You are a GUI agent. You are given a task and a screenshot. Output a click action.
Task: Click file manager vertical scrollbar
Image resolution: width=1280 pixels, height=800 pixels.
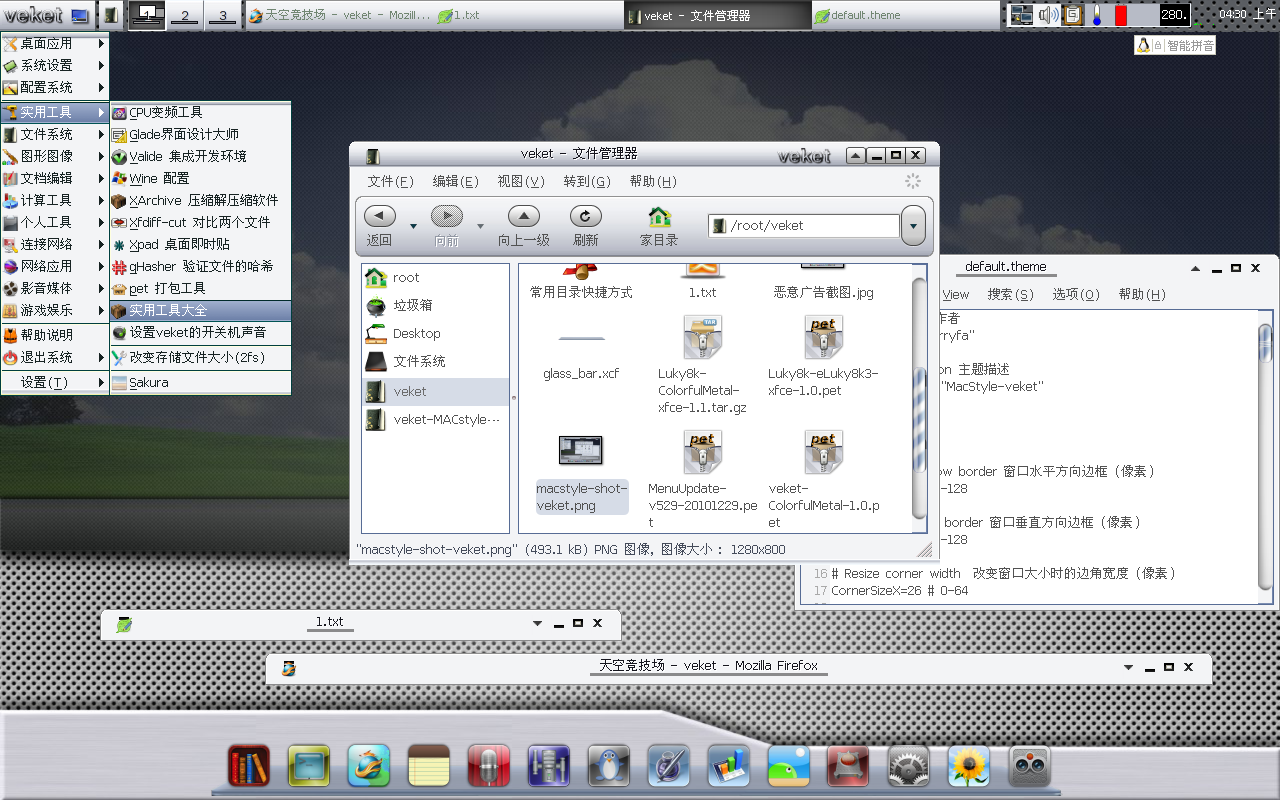[920, 400]
